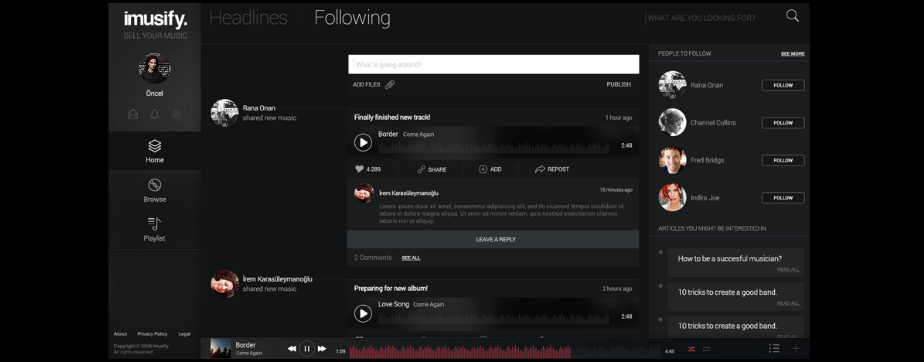Click the search magnifier icon
Viewport: 924px width, 362px height.
coord(792,16)
